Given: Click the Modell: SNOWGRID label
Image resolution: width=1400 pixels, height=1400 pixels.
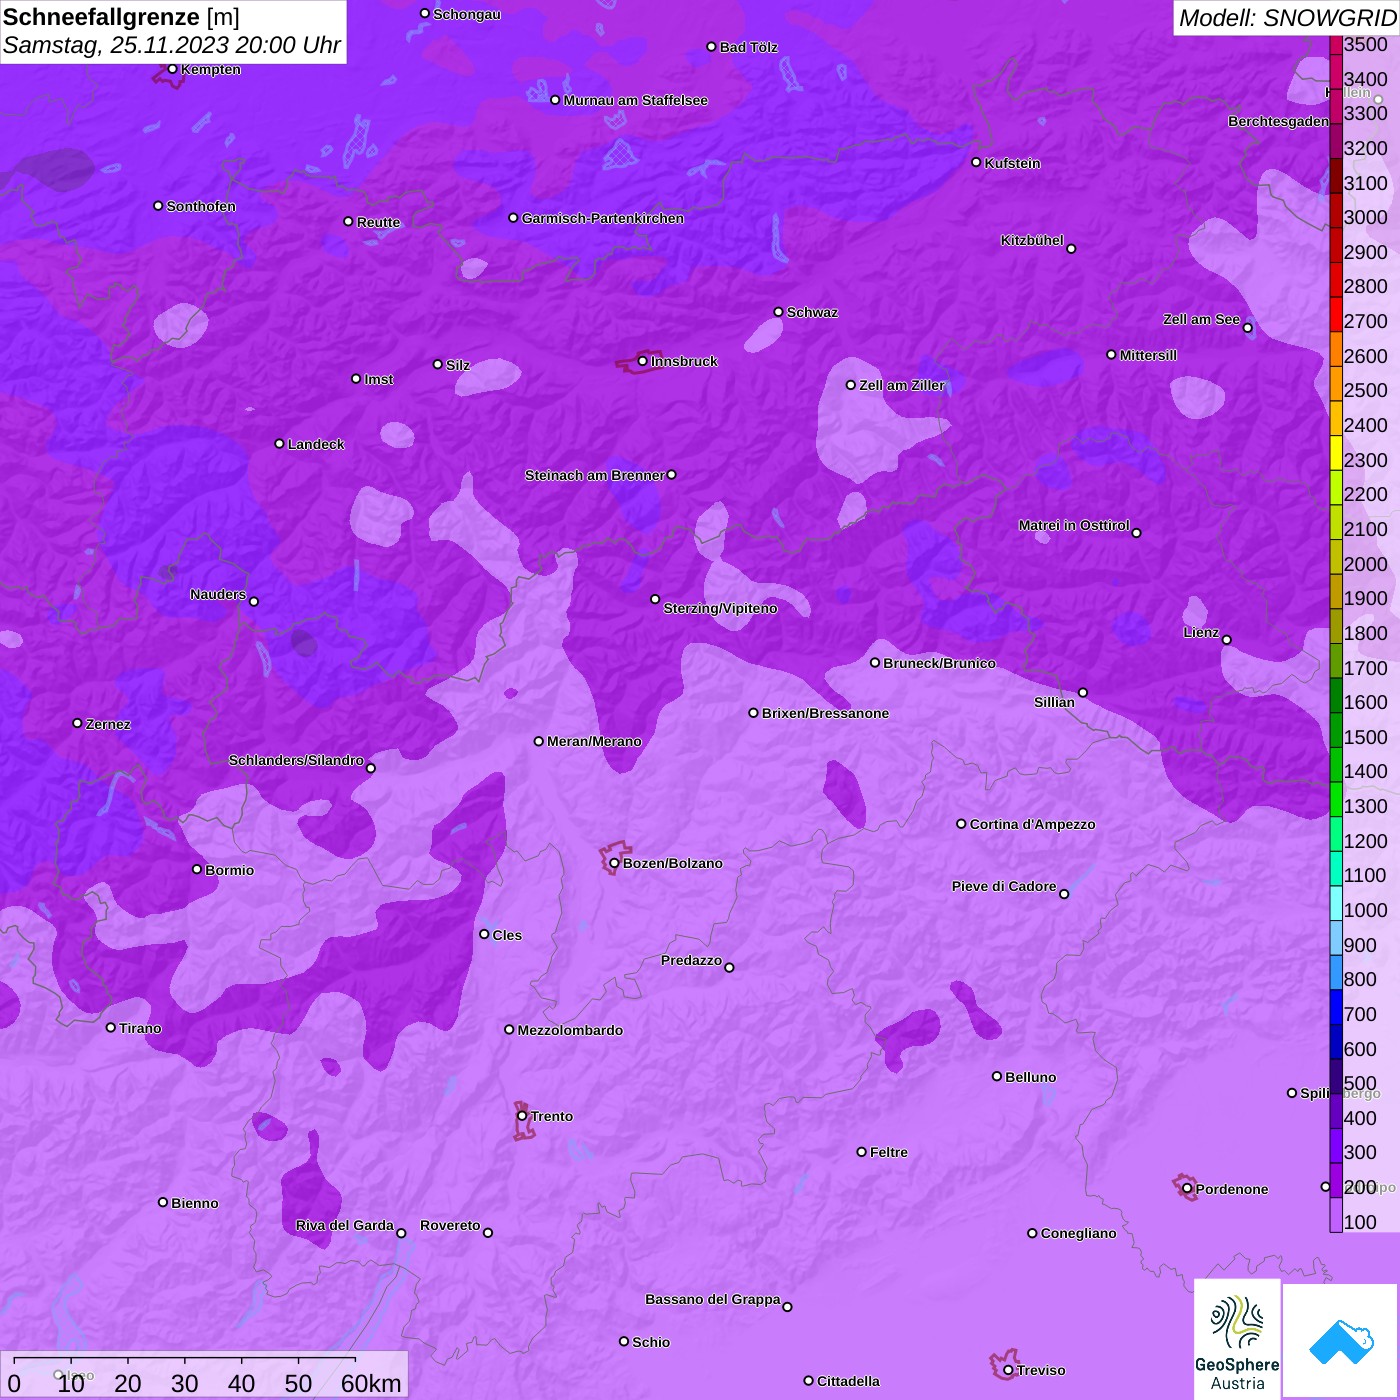Looking at the screenshot, I should point(1286,18).
